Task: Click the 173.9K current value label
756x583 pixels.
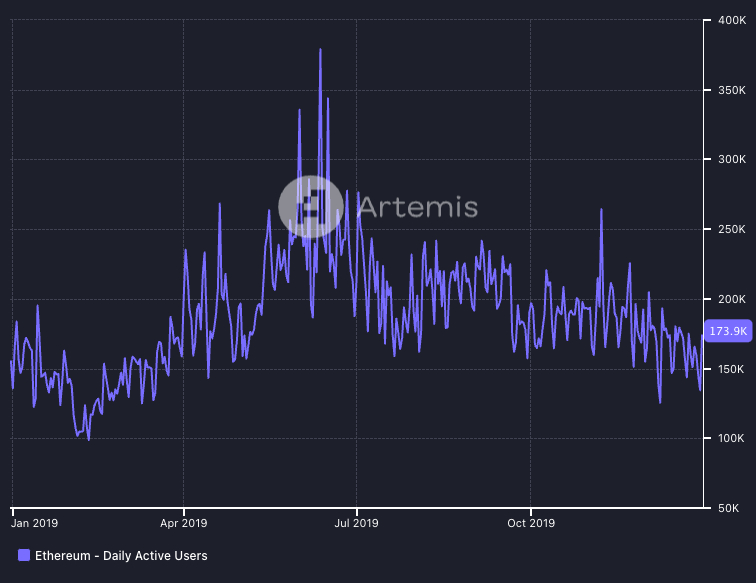Action: (728, 331)
